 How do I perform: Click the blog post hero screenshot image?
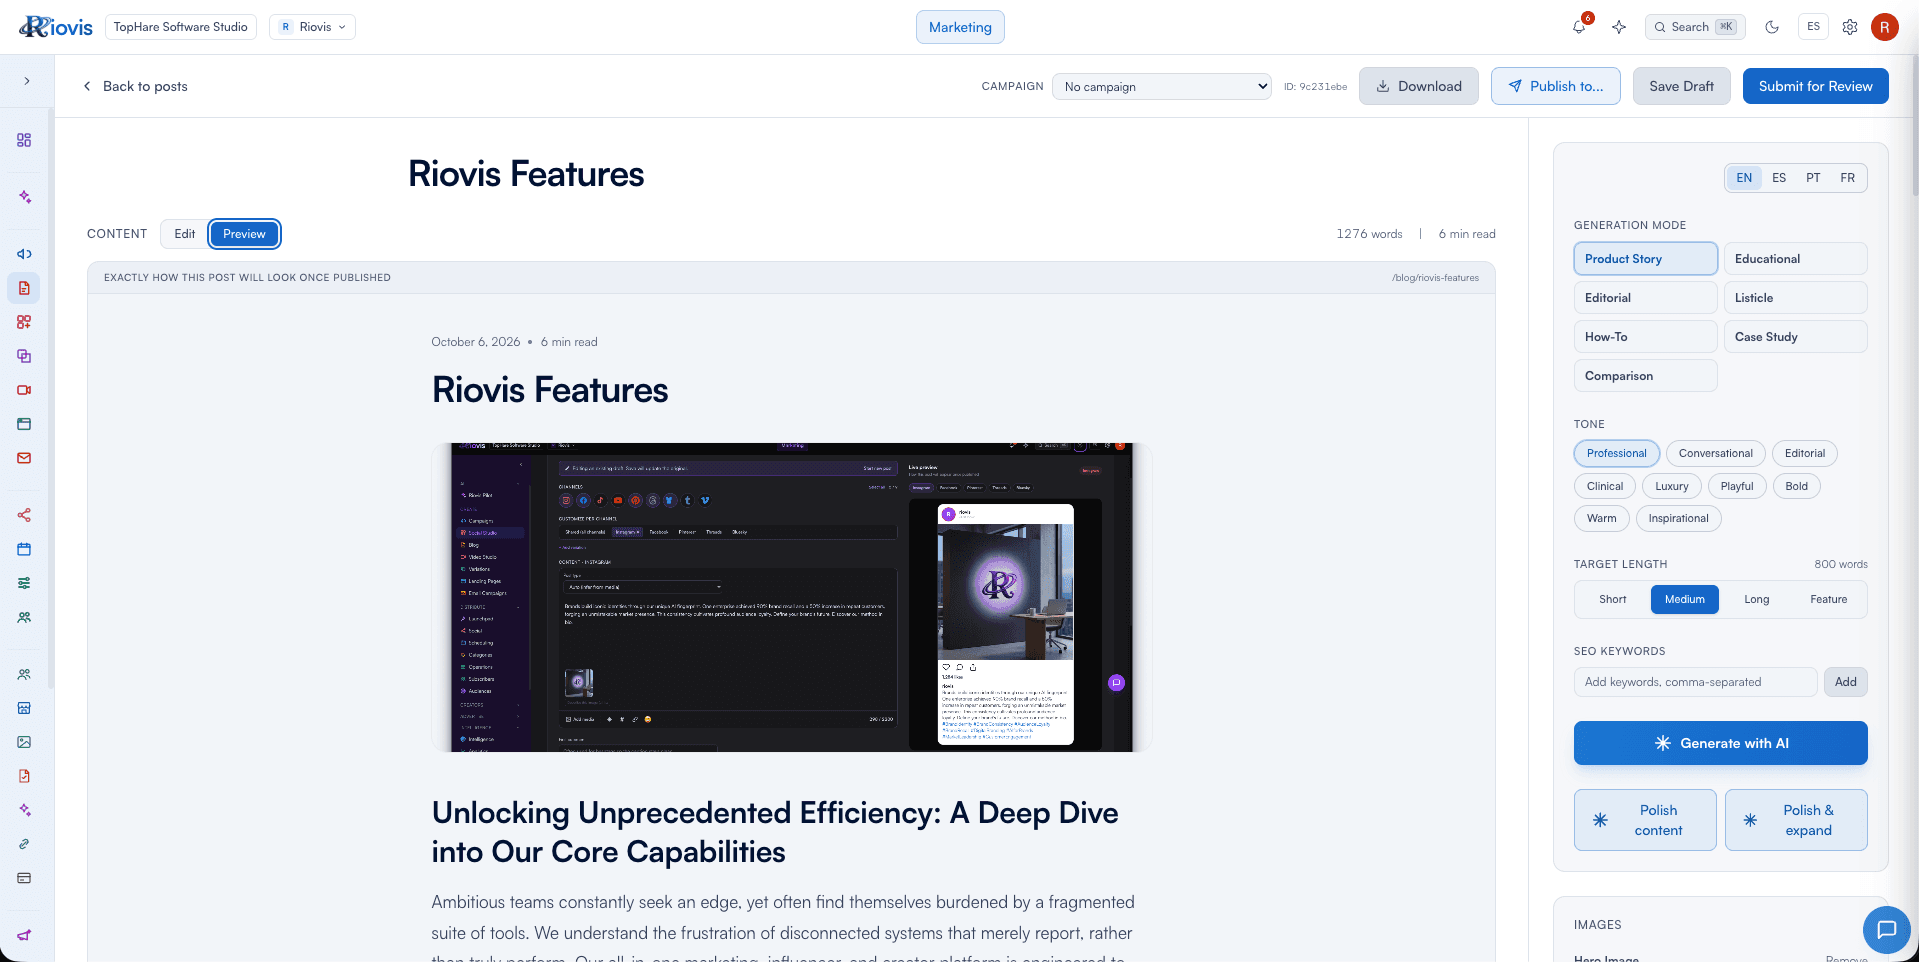click(x=791, y=597)
